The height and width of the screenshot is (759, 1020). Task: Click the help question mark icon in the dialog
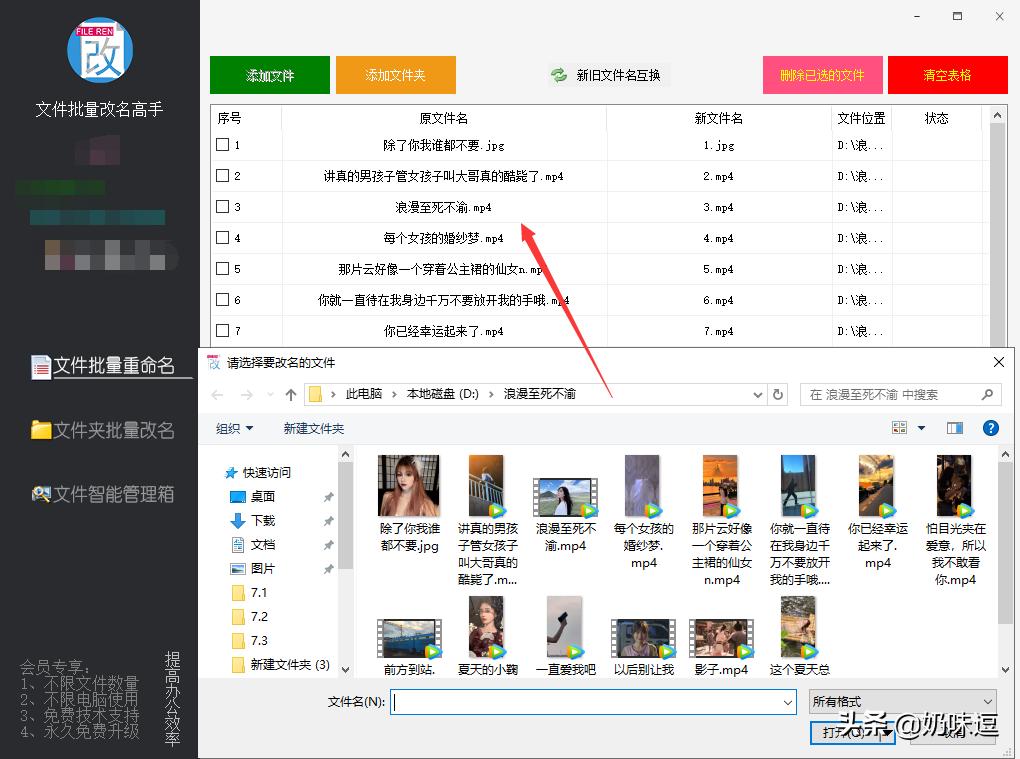coord(990,427)
